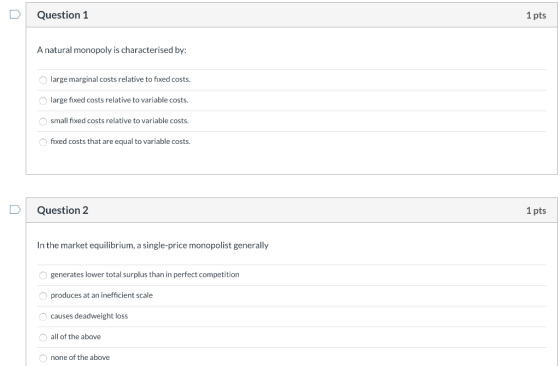Select 'large marginal costs relative to fixed costs'
This screenshot has height=366, width=560.
[x=43, y=80]
